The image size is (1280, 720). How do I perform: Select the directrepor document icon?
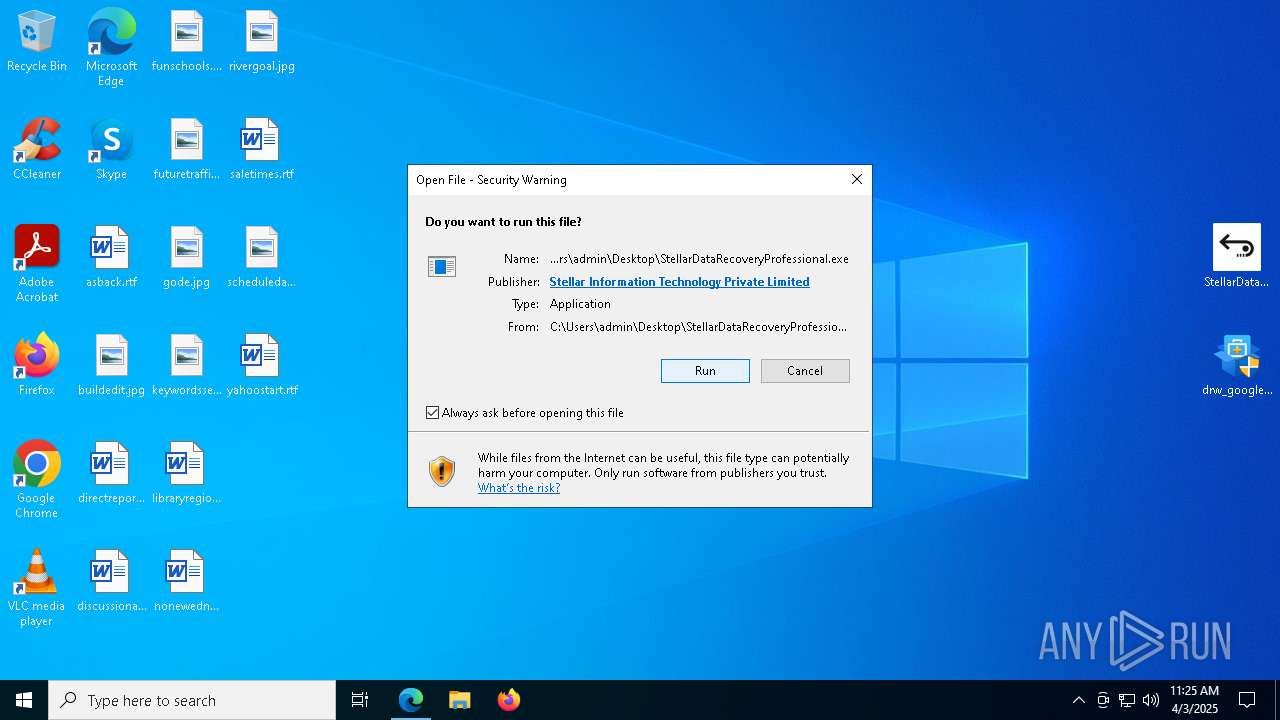pos(111,473)
